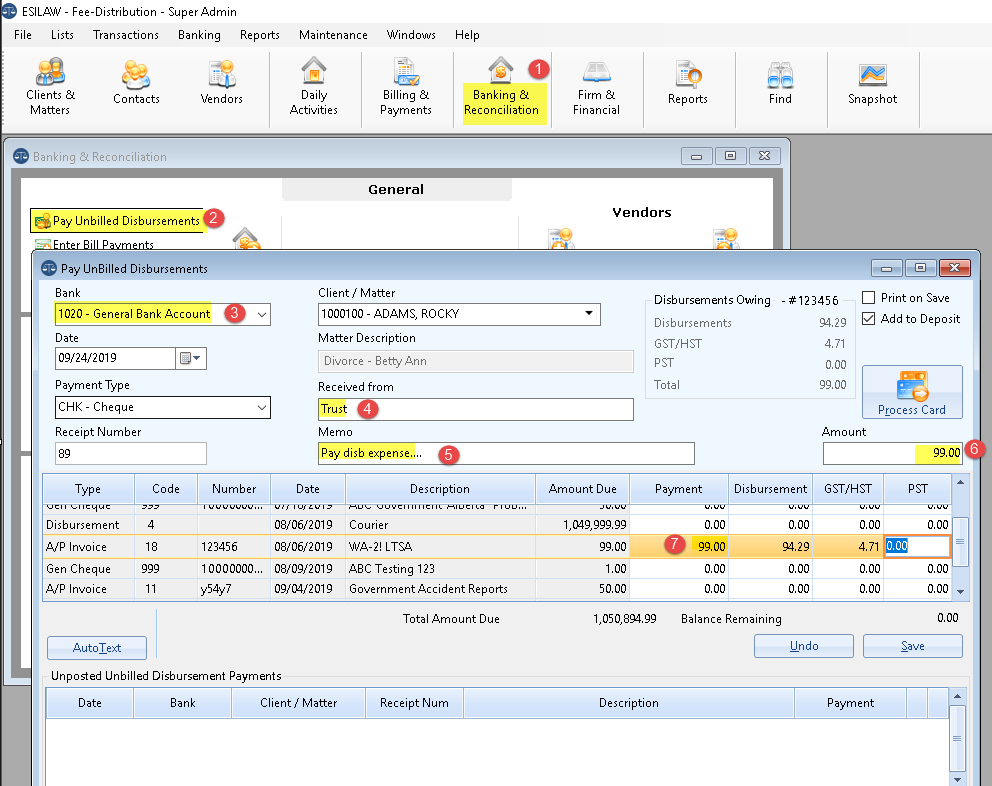Maximize the Pay UnBilled Disbursements window
Image resolution: width=992 pixels, height=786 pixels.
(x=921, y=268)
